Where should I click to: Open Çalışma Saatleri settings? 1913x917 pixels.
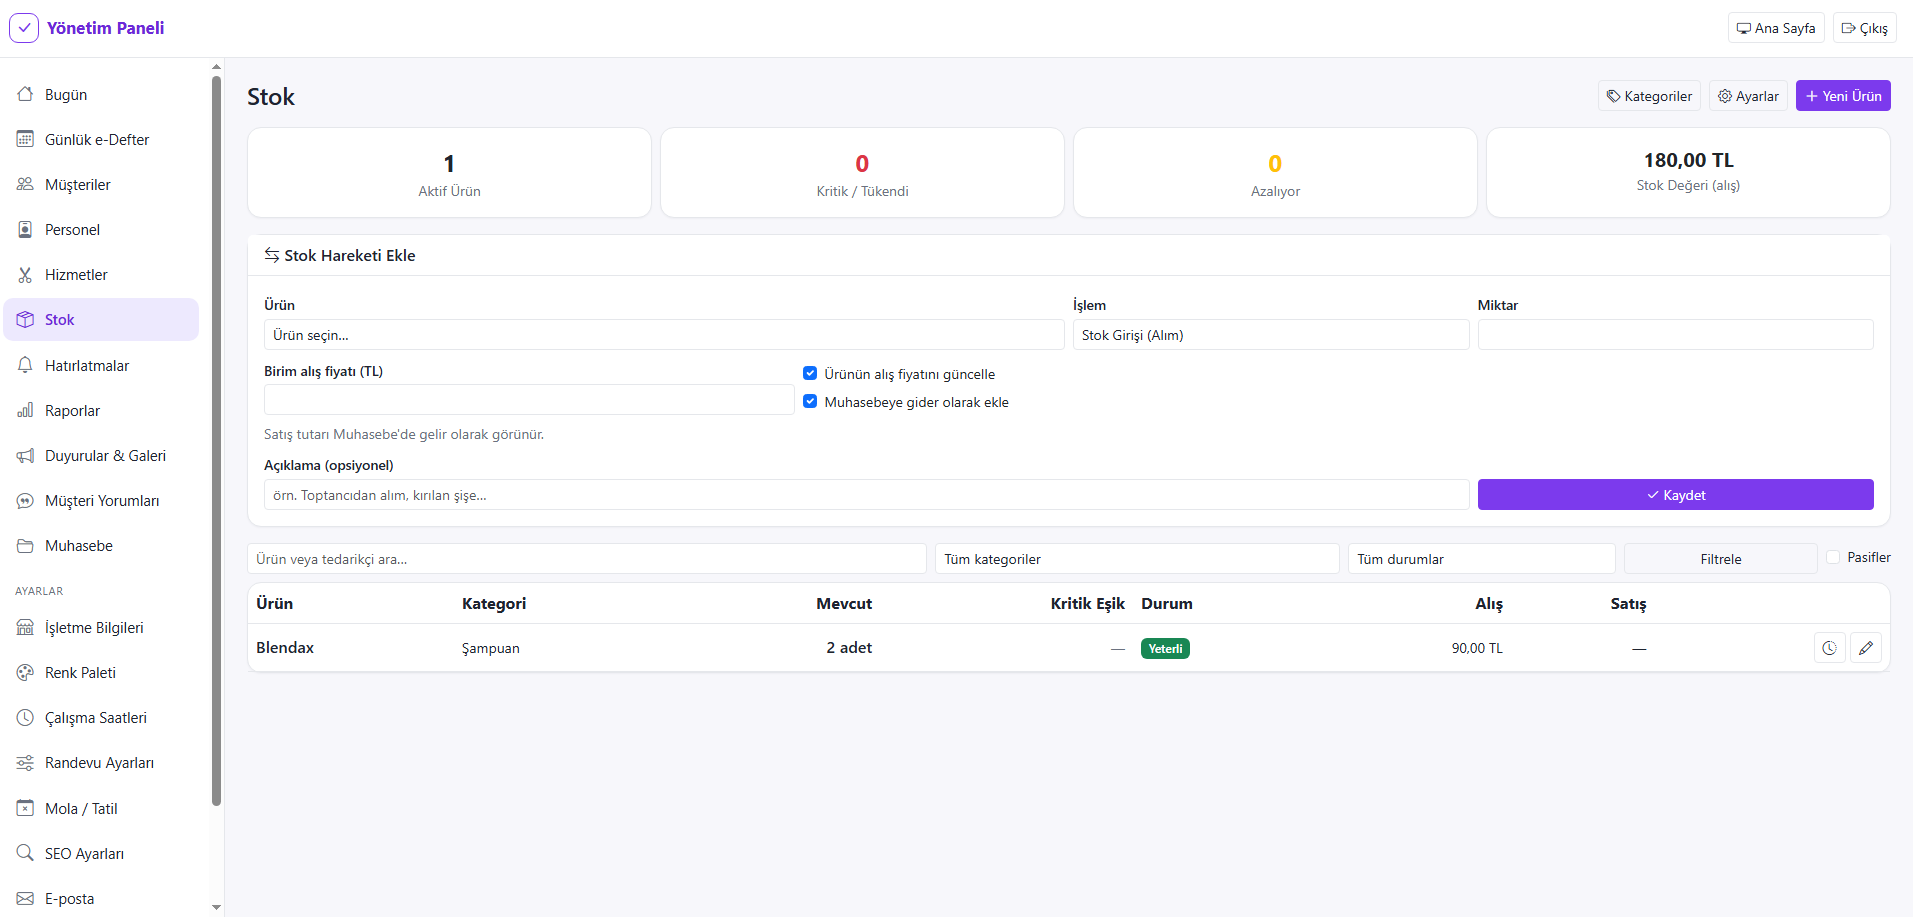[x=101, y=717]
